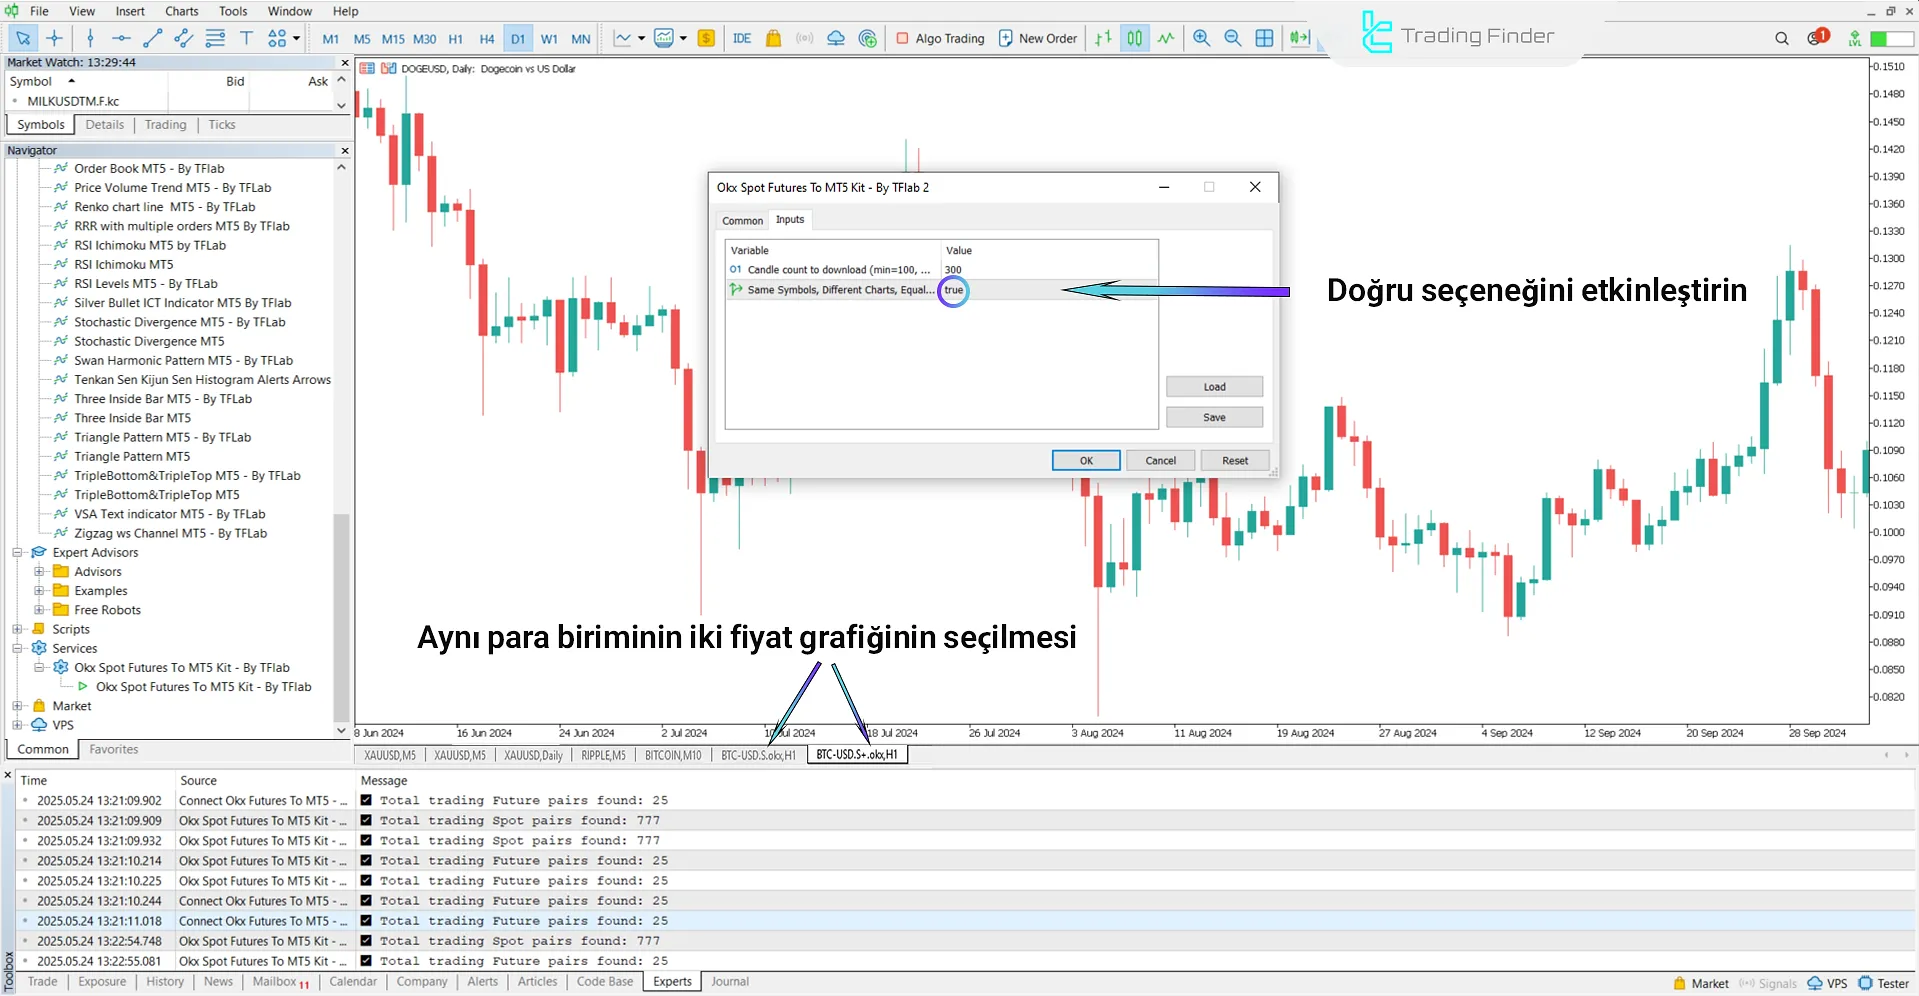
Task: Switch to the BTC-USD.S.okx,H1 chart tab
Action: click(x=757, y=756)
